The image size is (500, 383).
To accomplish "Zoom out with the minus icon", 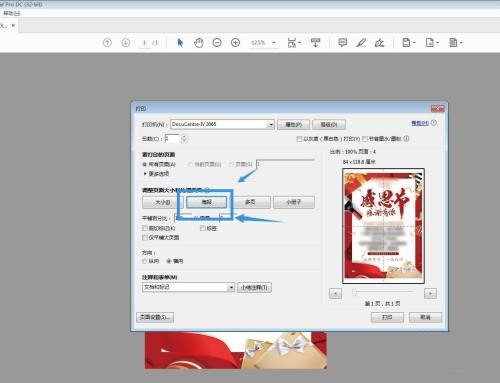I will (x=217, y=43).
